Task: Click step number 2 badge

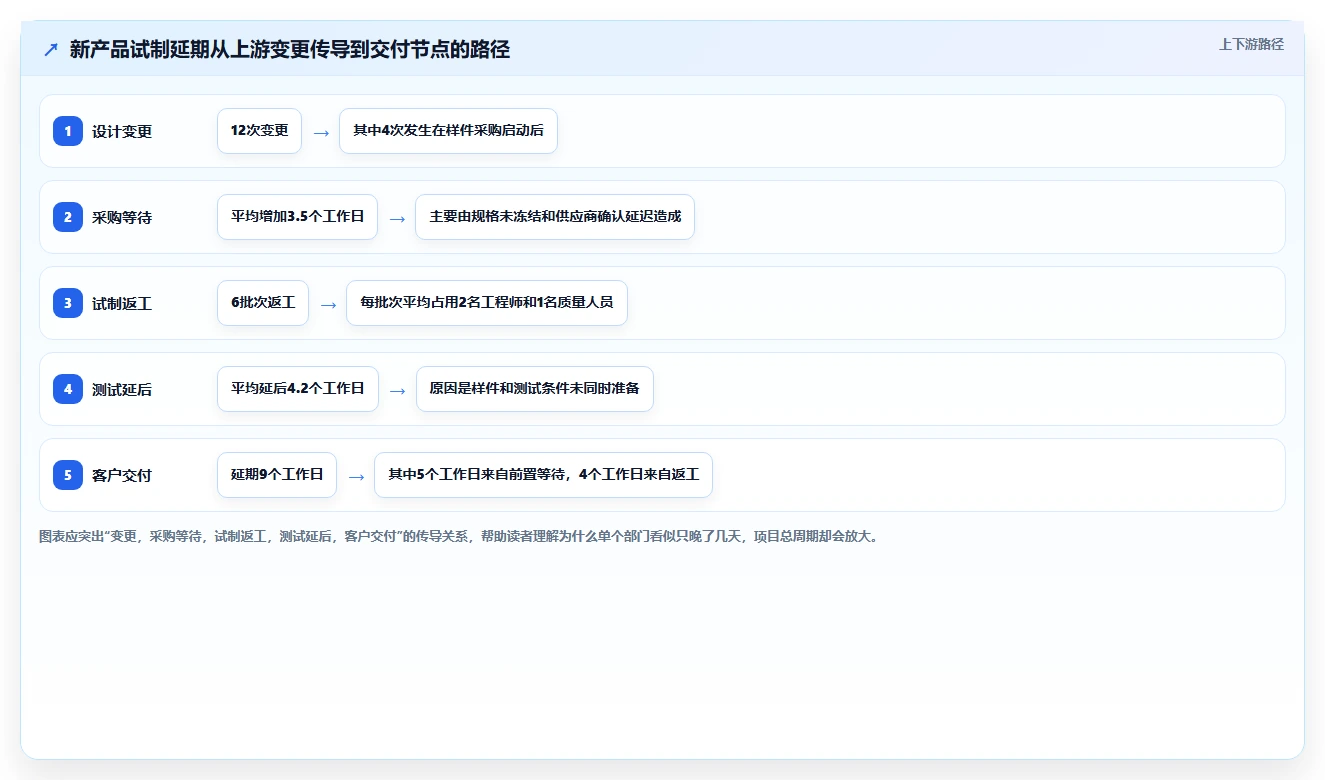Action: click(x=68, y=217)
